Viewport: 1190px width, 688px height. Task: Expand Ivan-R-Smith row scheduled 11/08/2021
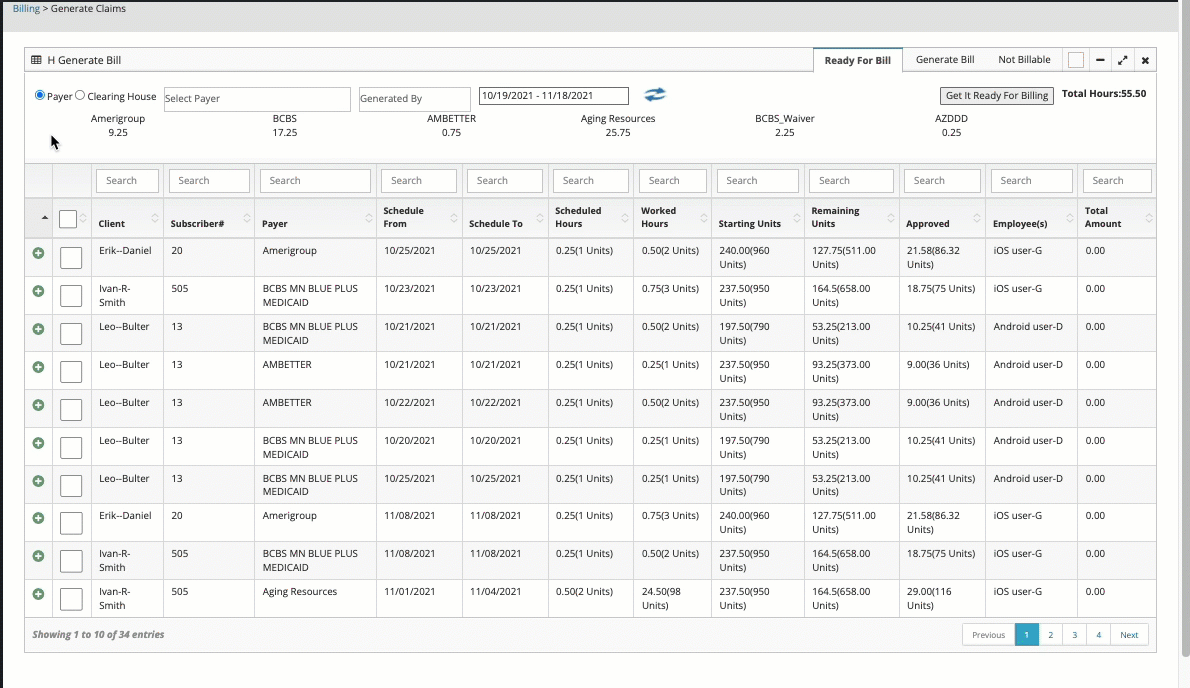coord(38,556)
